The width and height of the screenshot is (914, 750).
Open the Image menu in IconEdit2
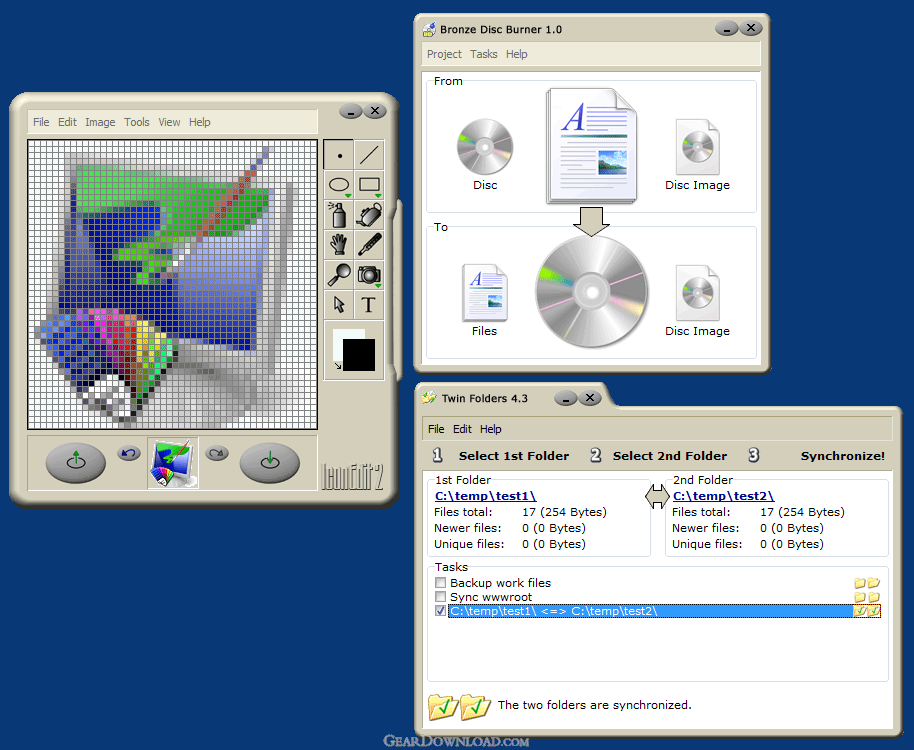(100, 122)
